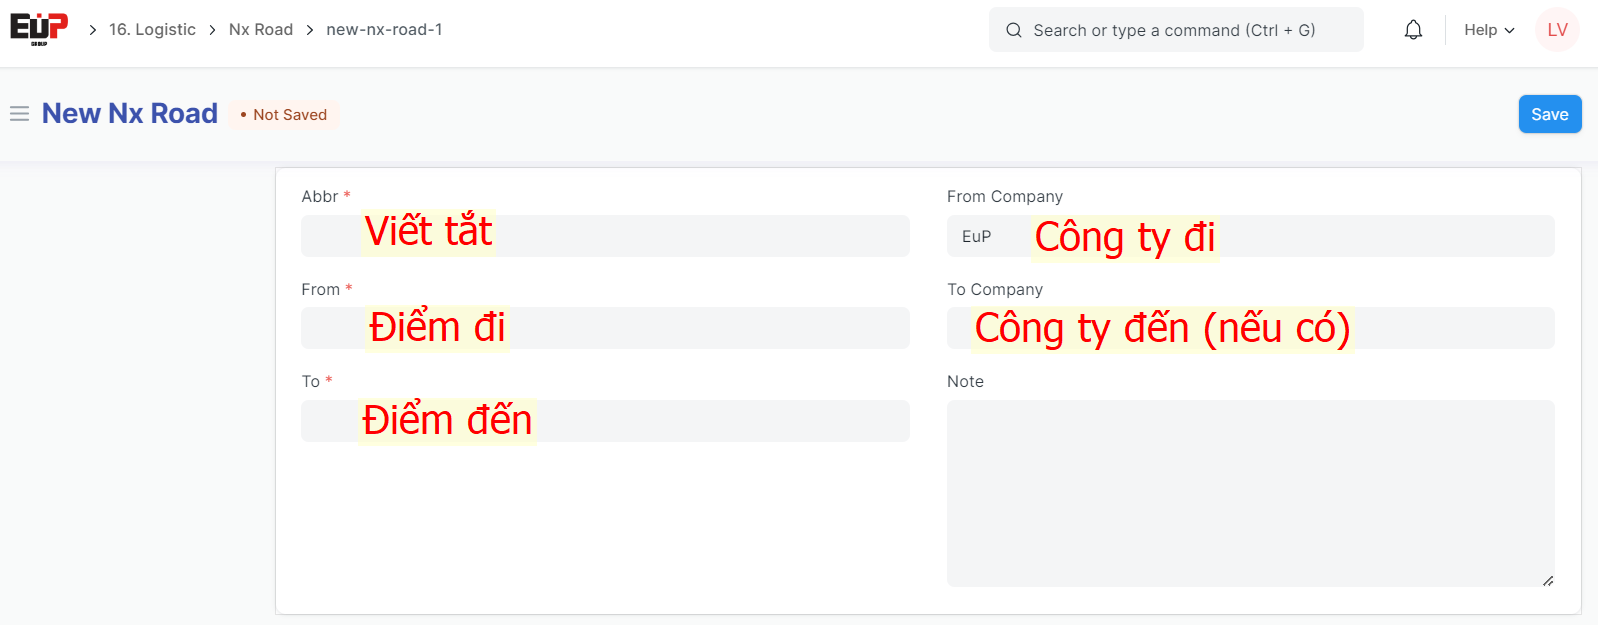Expand the Help dropdown menu
The width and height of the screenshot is (1598, 625).
tap(1488, 30)
